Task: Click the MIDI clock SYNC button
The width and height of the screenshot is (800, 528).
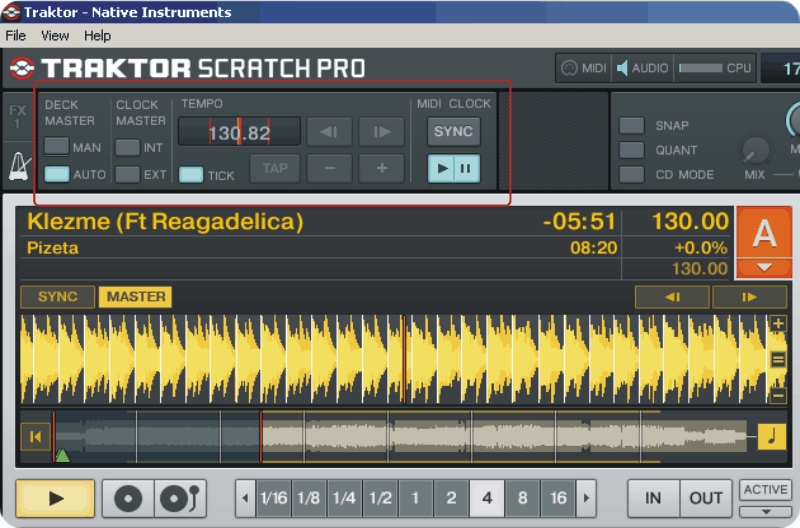Action: click(x=453, y=132)
